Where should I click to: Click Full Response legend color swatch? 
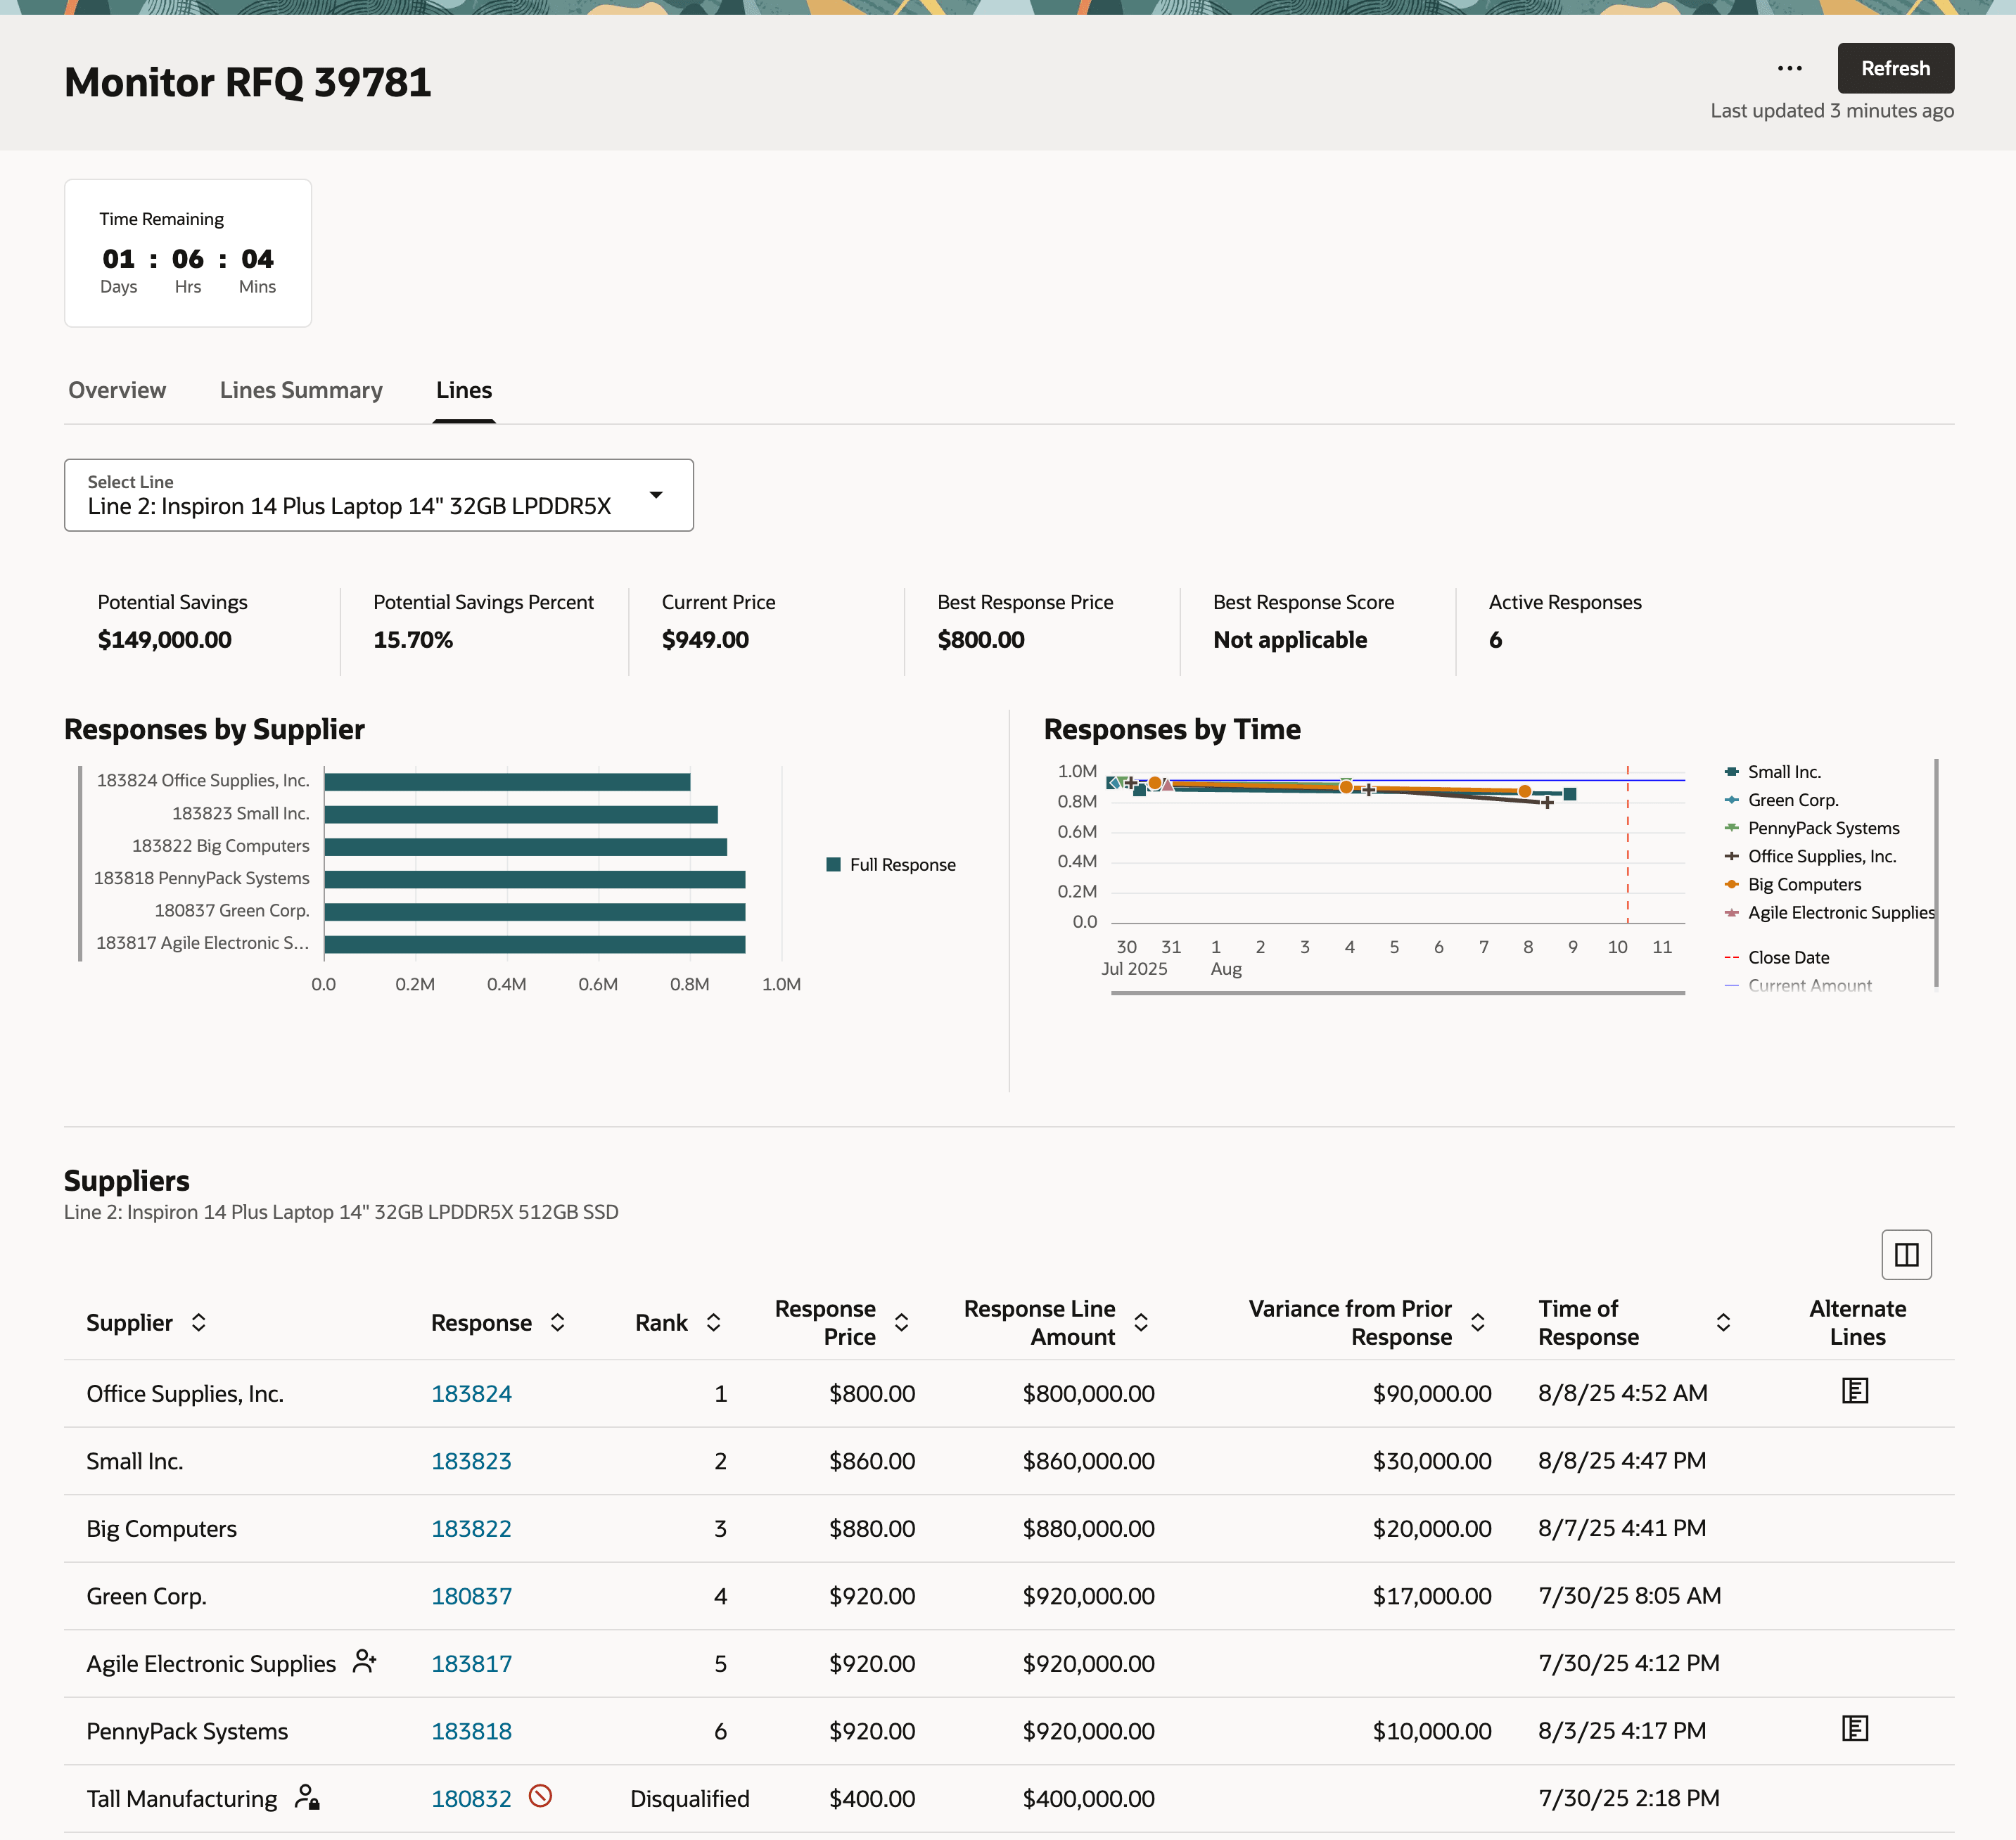click(833, 865)
